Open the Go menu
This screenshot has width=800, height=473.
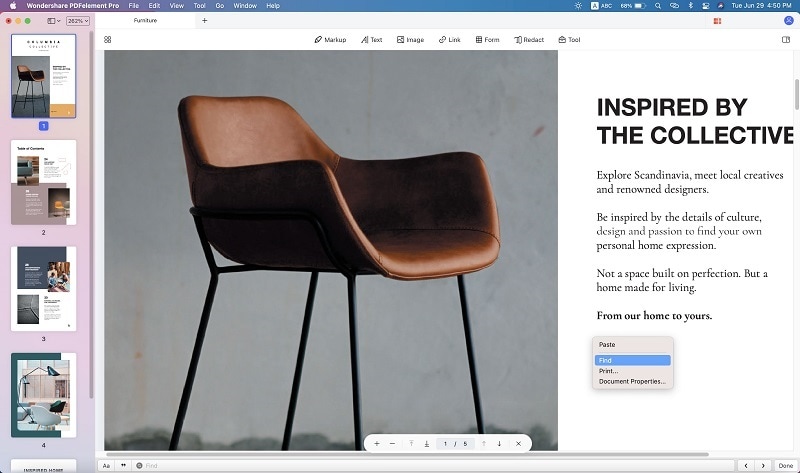220,6
